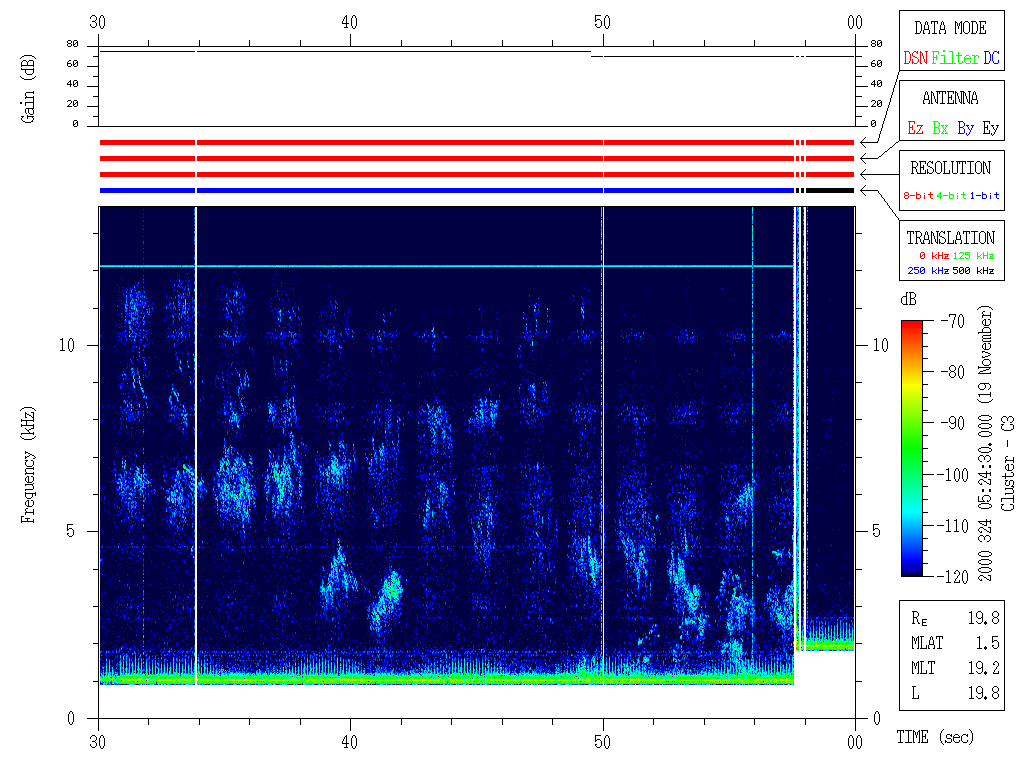The image size is (1024, 768).
Task: Click the -80 value on color scale
Action: tap(953, 372)
